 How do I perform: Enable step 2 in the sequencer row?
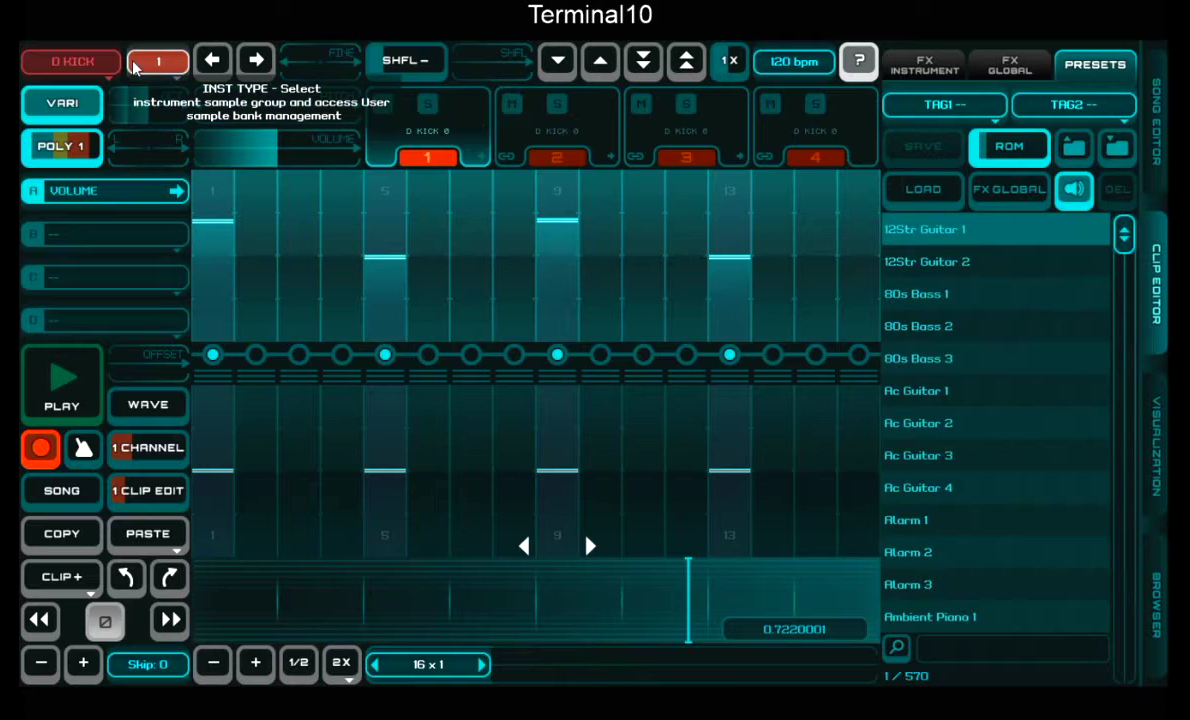point(256,354)
